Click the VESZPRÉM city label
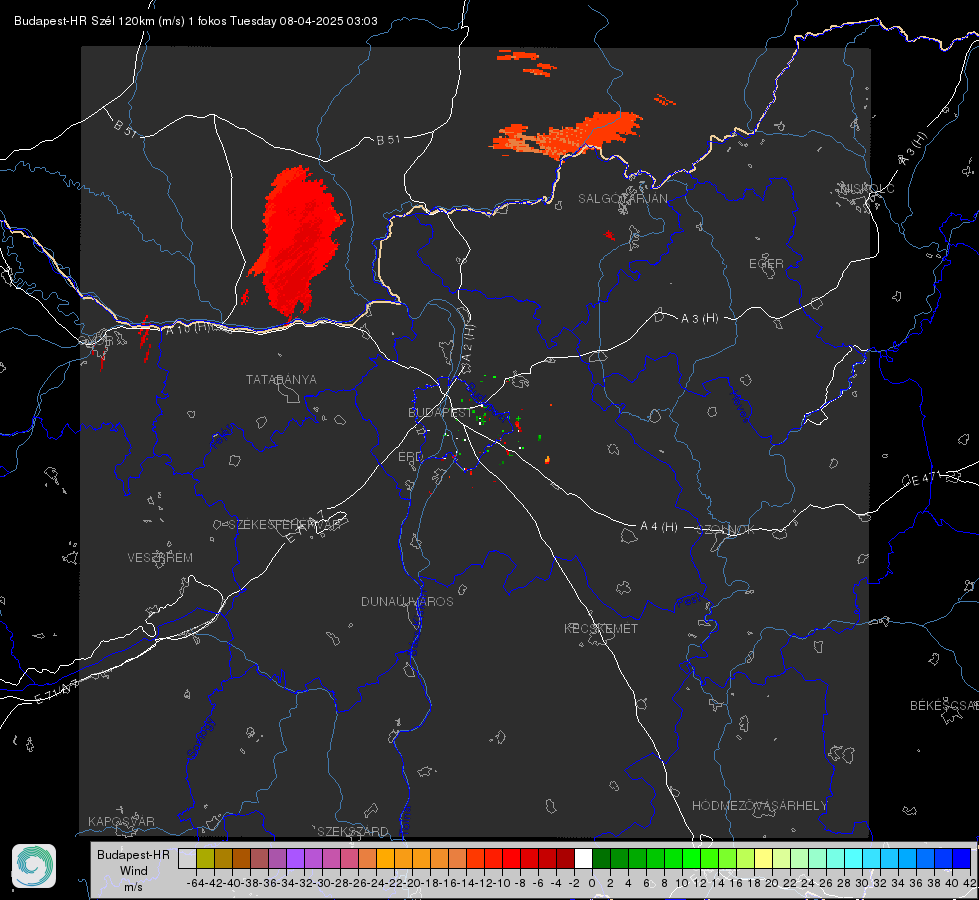979x900 pixels. point(160,558)
